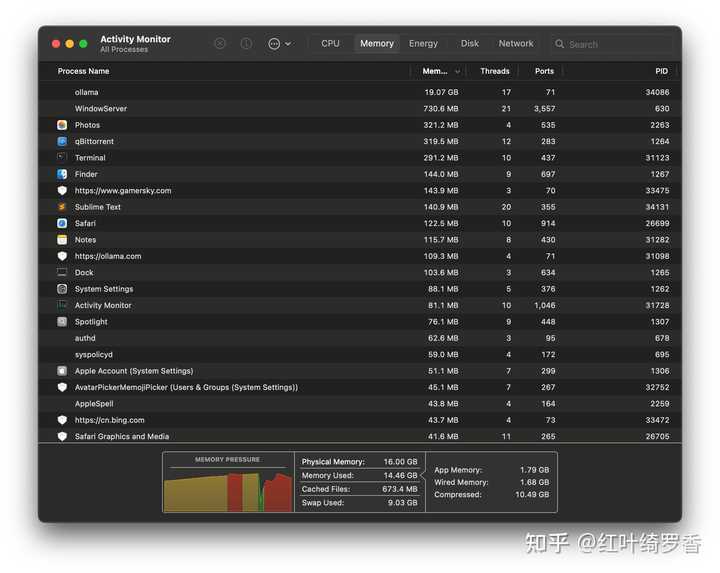Click the 19.07 GB memory value
The height and width of the screenshot is (573, 720).
point(441,92)
